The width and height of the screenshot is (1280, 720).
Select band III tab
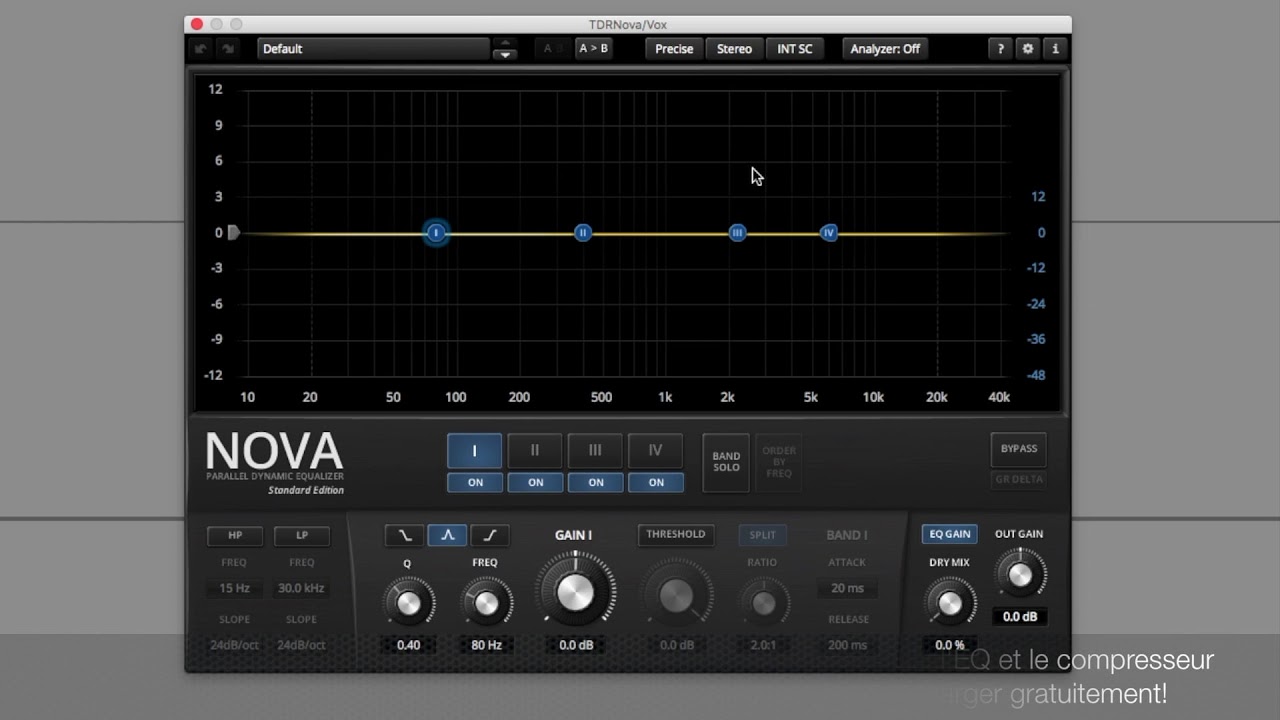[595, 451]
